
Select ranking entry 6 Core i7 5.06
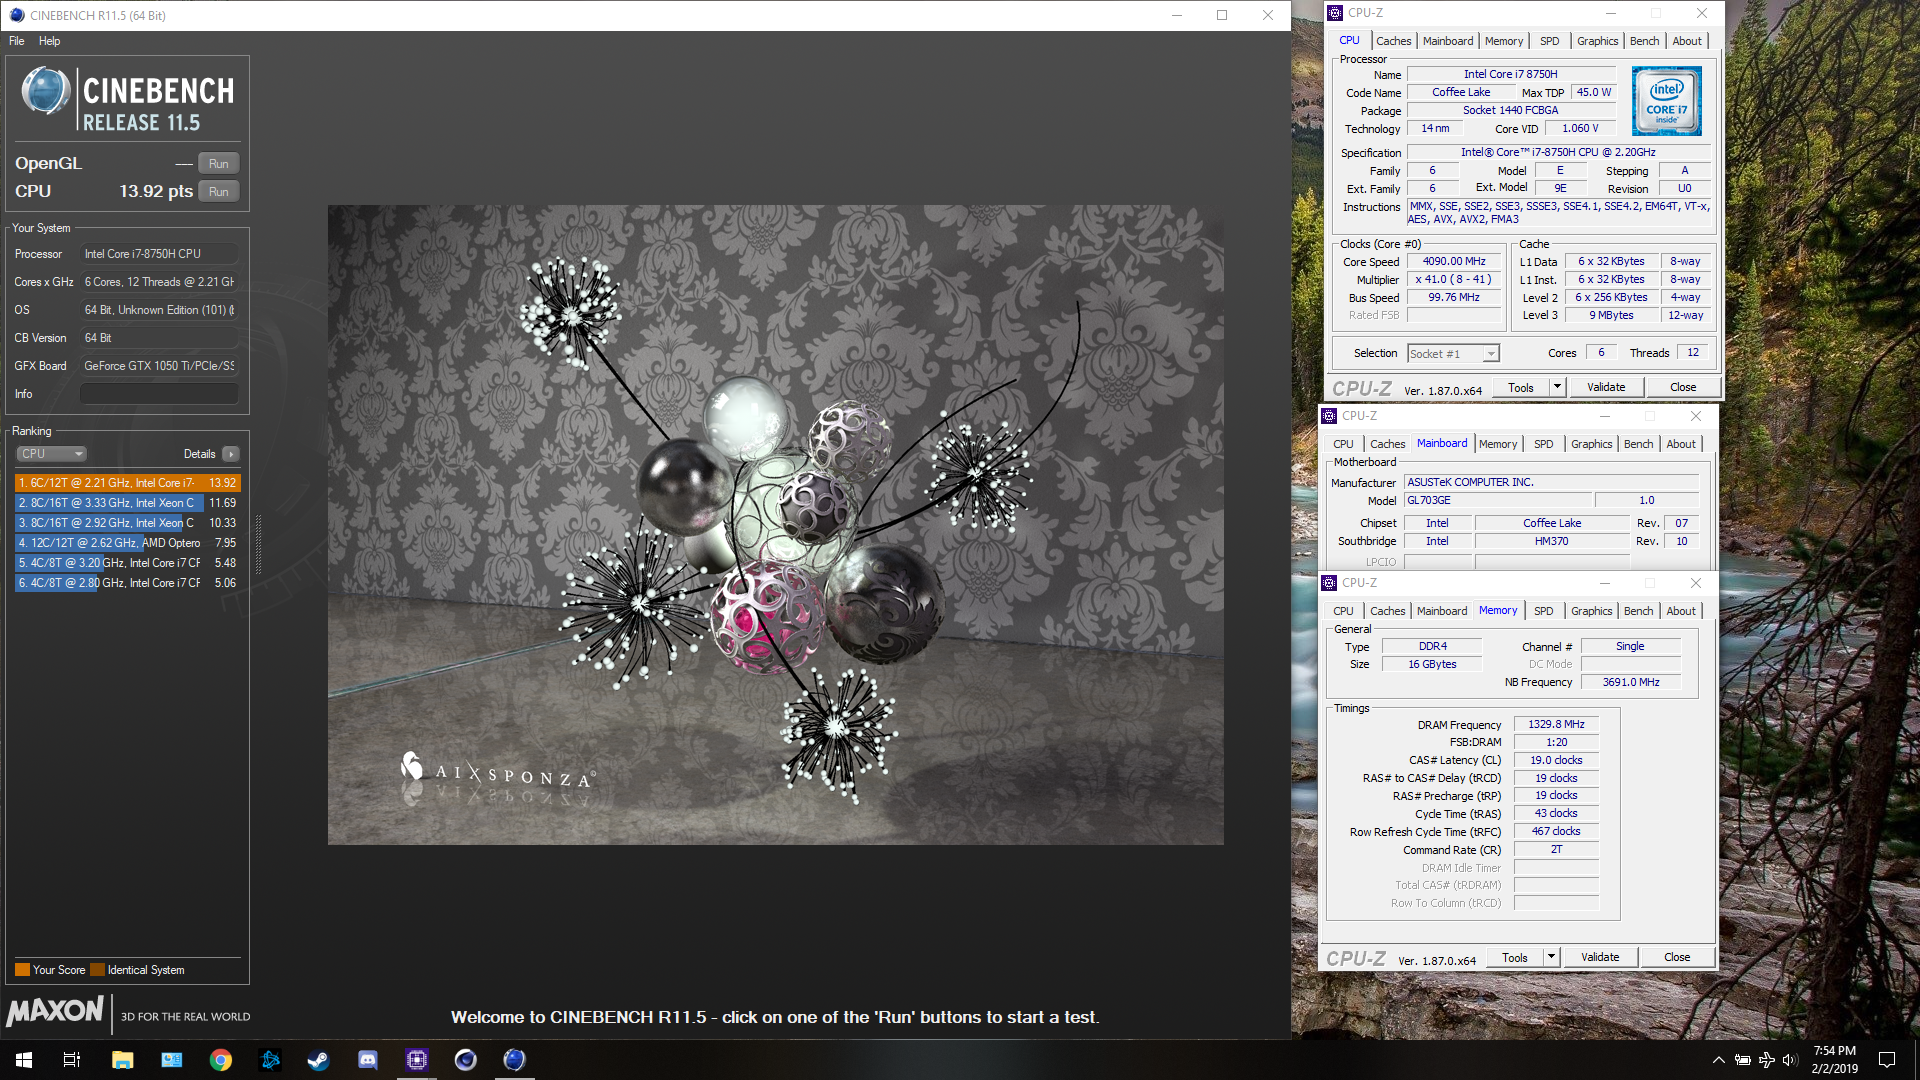(x=128, y=583)
